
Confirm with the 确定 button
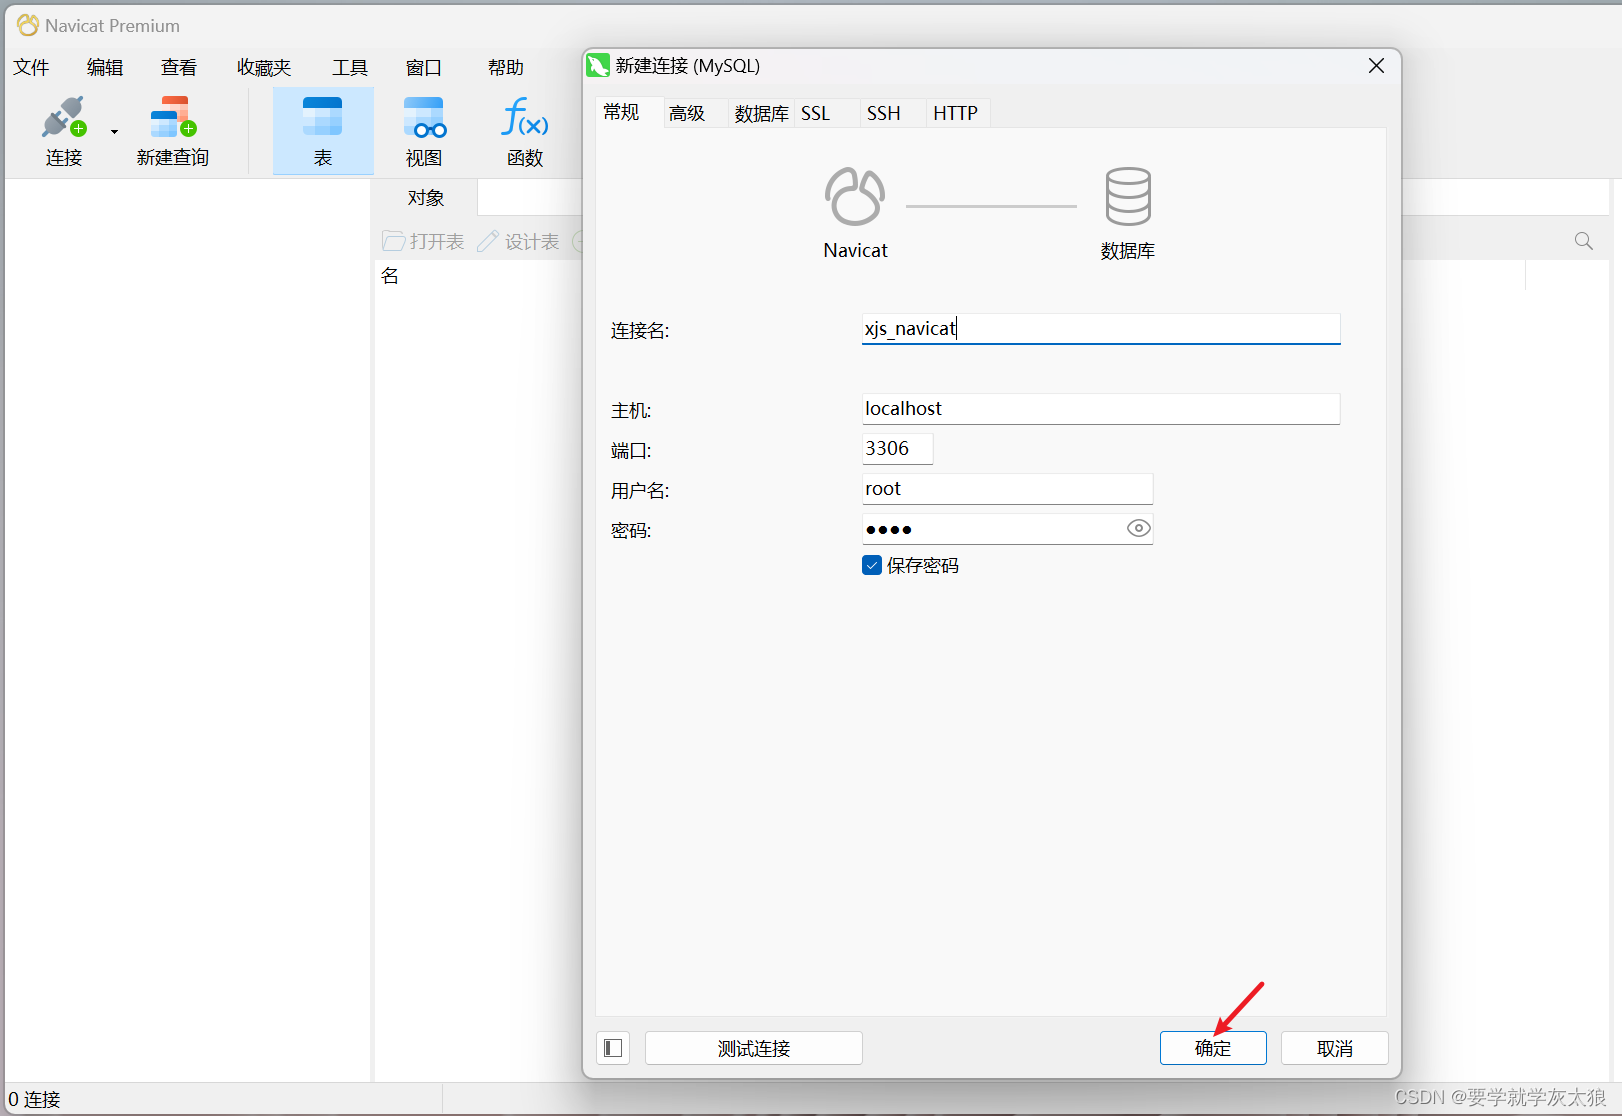click(x=1213, y=1048)
